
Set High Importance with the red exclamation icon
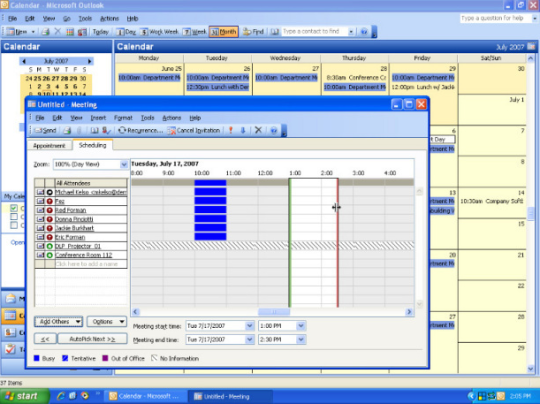(x=231, y=131)
